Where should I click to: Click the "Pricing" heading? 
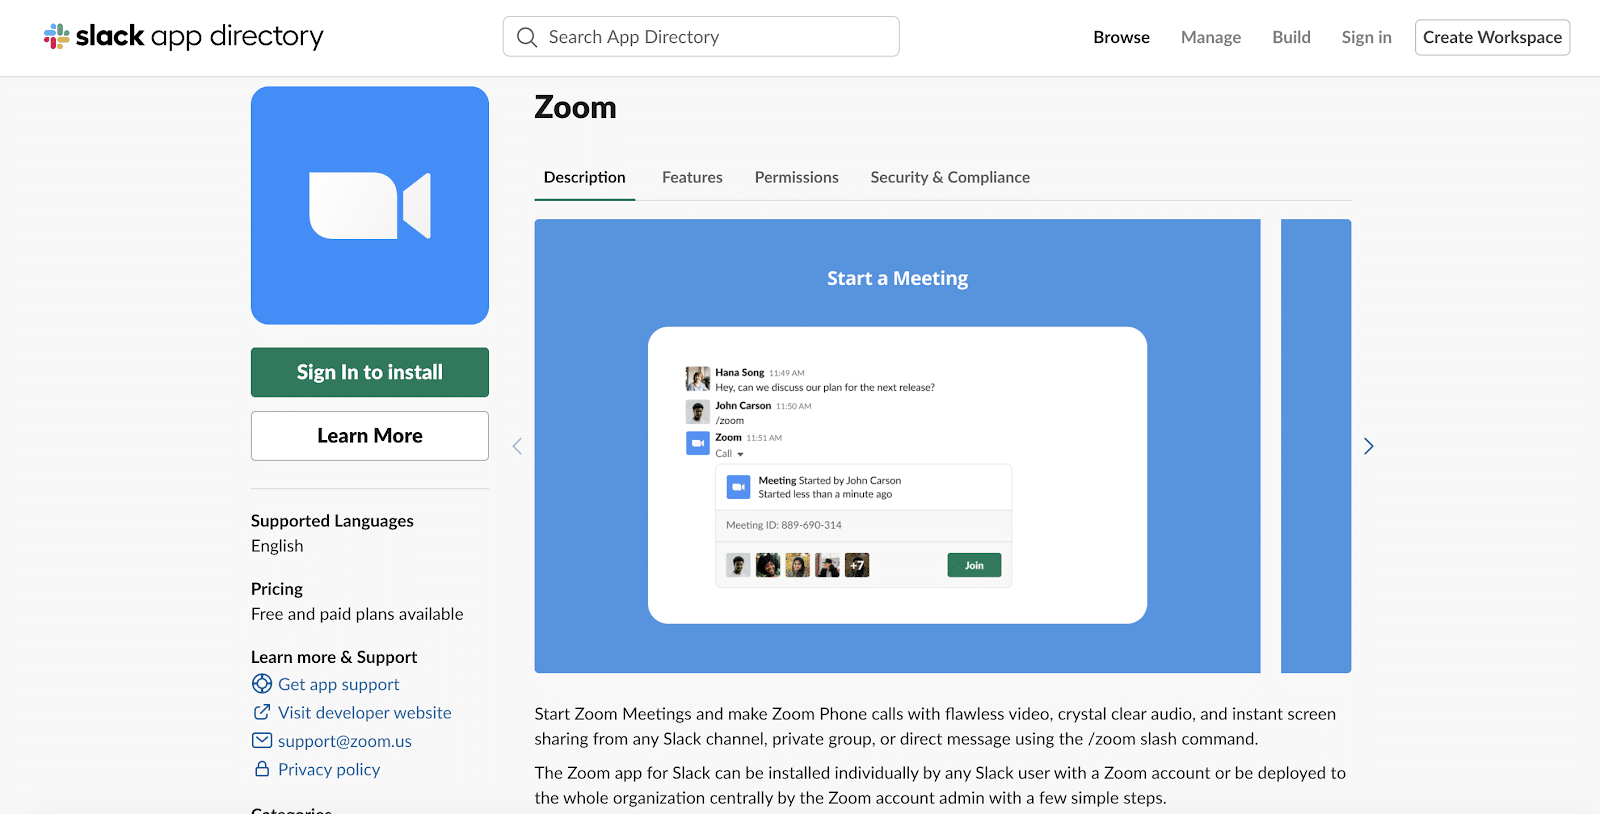277,589
